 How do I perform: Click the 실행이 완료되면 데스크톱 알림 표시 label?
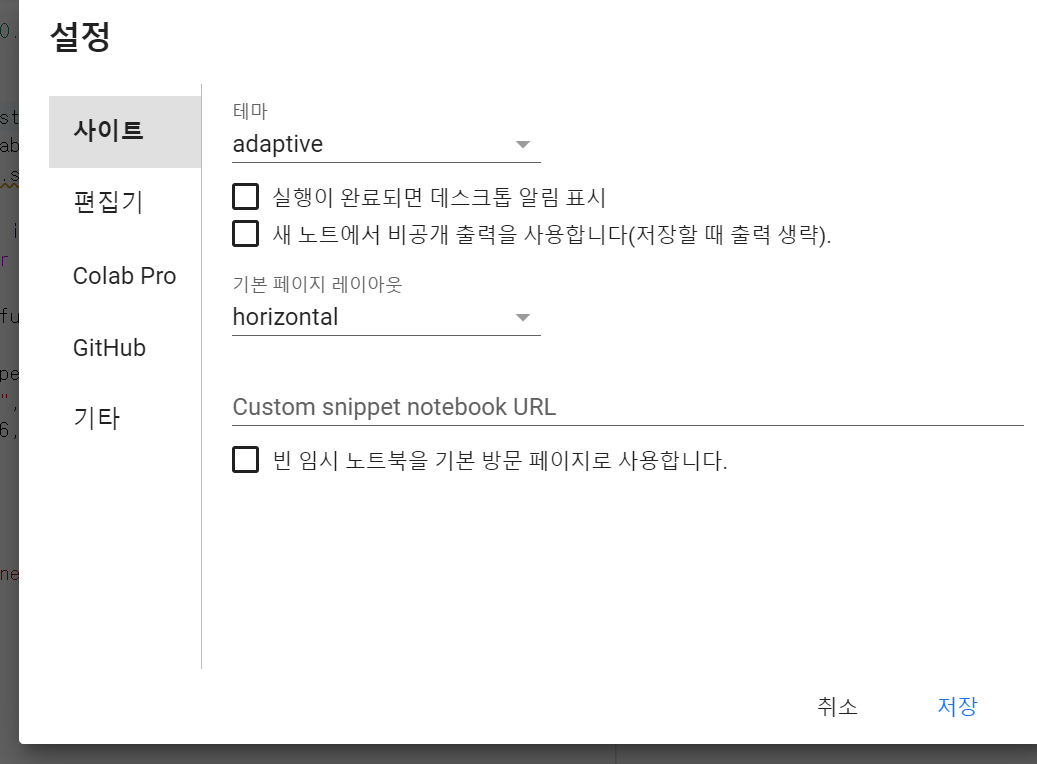coord(439,197)
